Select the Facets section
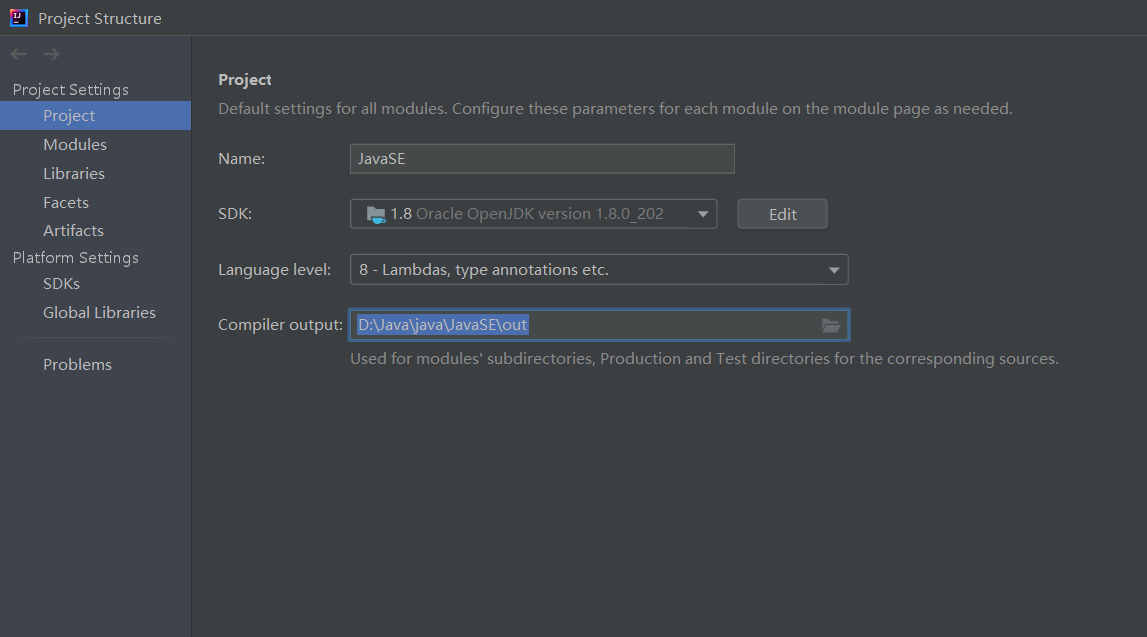1147x637 pixels. click(66, 203)
